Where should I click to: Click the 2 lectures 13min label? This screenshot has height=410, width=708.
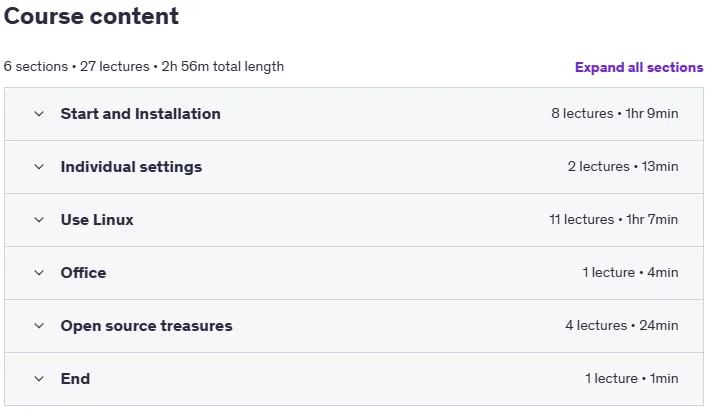[623, 166]
